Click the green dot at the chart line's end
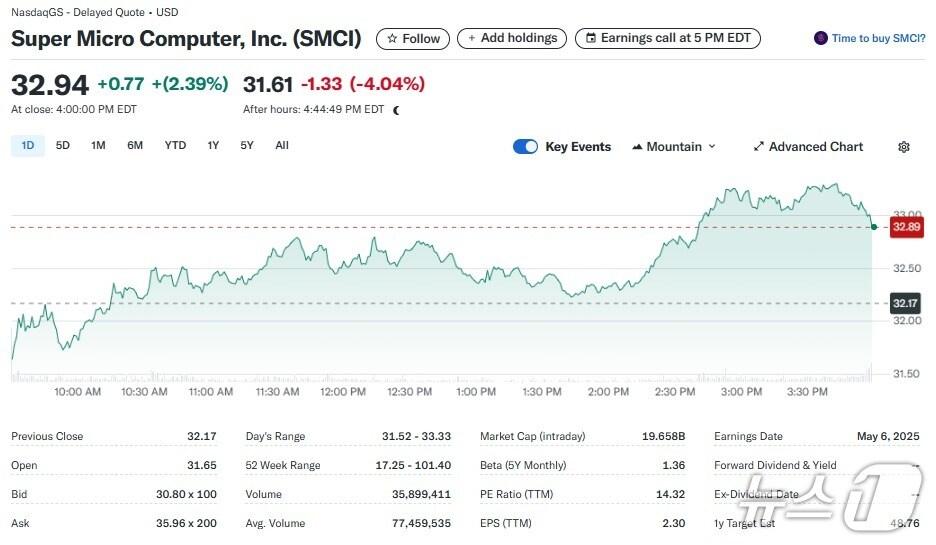 point(874,227)
